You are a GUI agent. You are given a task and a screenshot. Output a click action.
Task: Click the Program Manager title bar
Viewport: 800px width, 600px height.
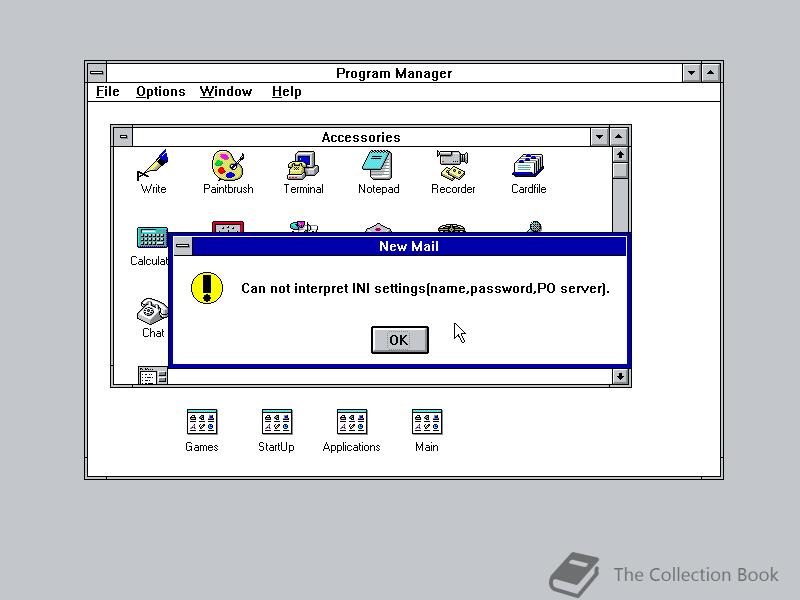point(394,73)
